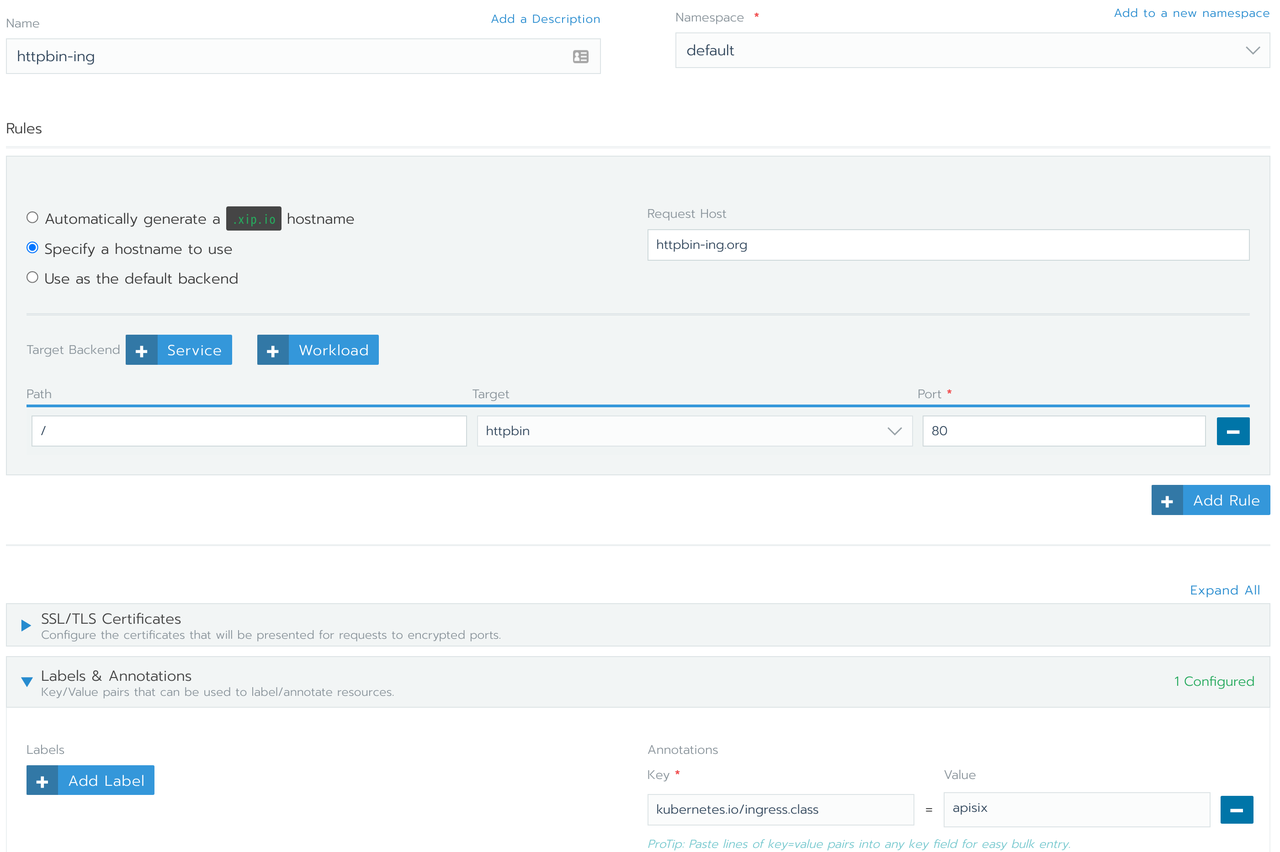The image size is (1280, 852).
Task: Click the card icon in Name field
Action: click(x=580, y=57)
